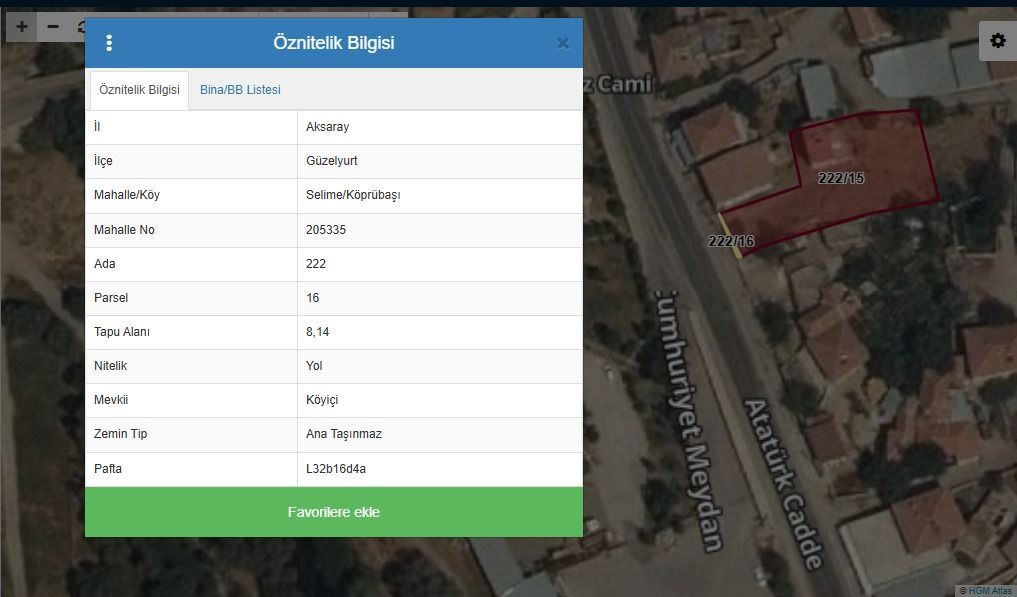Open the map settings gear
Image resolution: width=1017 pixels, height=597 pixels.
pyautogui.click(x=997, y=41)
